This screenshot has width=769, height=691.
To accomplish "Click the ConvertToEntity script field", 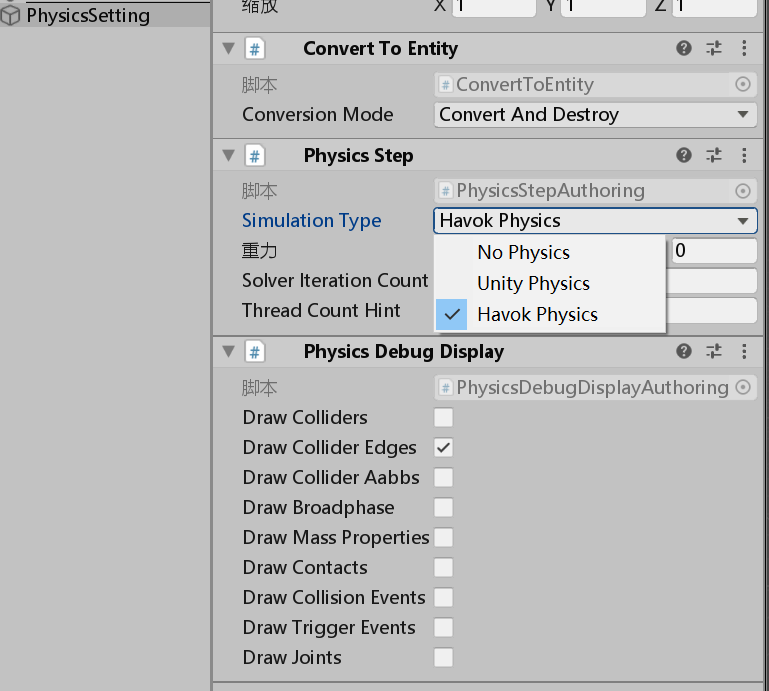I will point(595,84).
